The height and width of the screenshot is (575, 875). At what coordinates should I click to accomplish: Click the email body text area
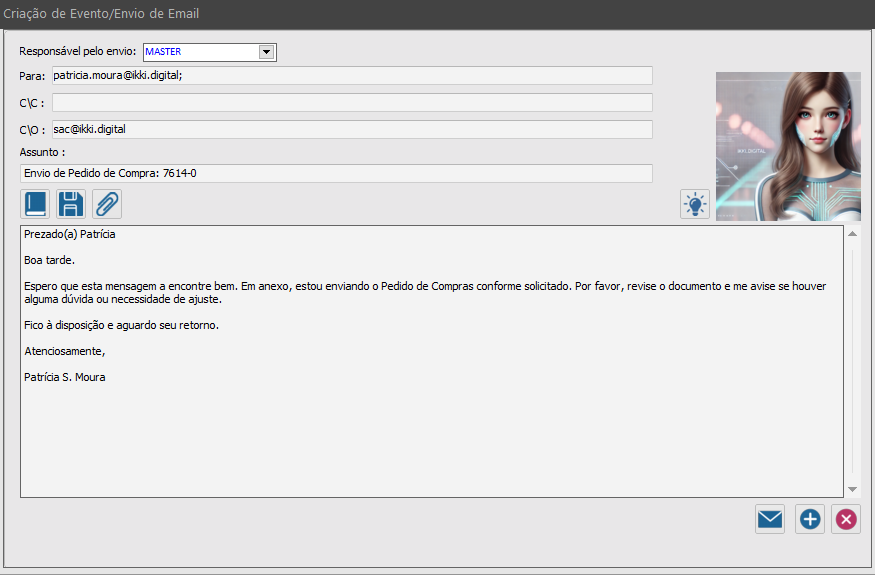click(431, 361)
